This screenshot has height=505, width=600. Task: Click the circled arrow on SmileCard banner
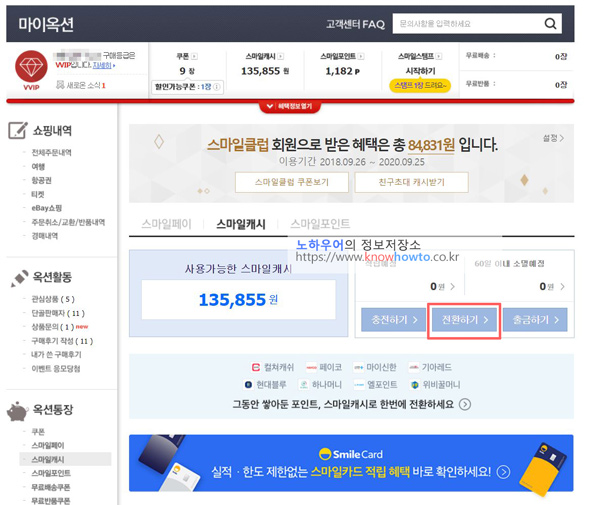[503, 472]
